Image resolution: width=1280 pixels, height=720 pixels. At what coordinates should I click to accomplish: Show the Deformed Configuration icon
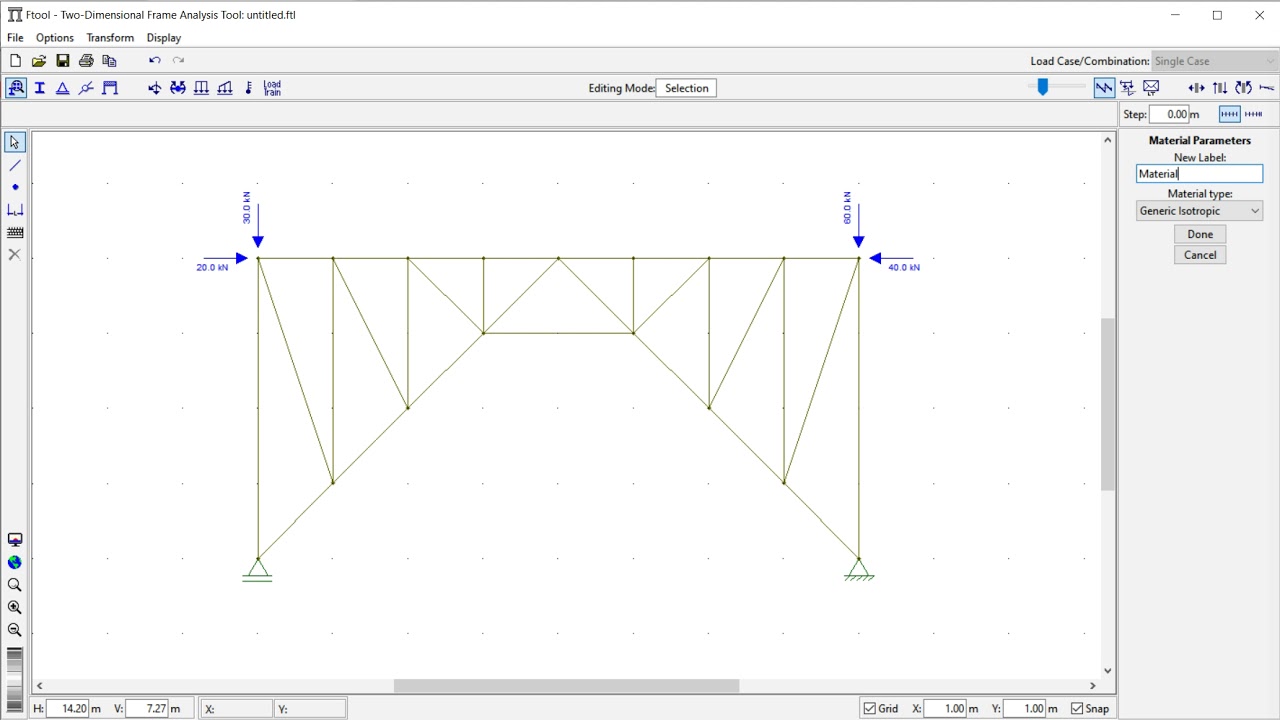click(1266, 88)
